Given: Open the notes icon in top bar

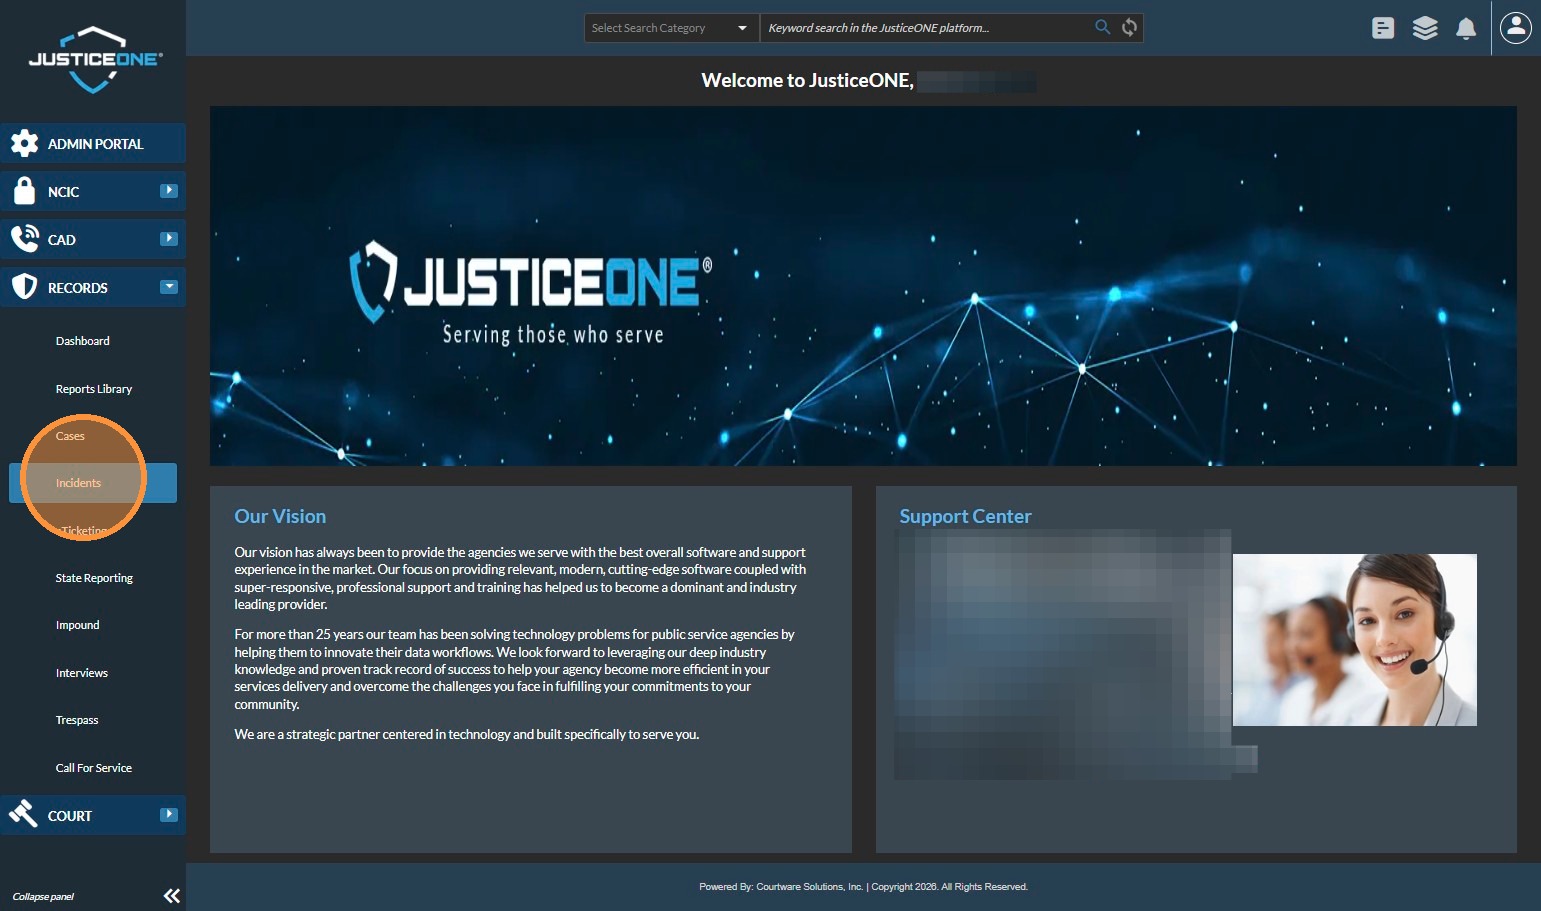Looking at the screenshot, I should [1383, 28].
